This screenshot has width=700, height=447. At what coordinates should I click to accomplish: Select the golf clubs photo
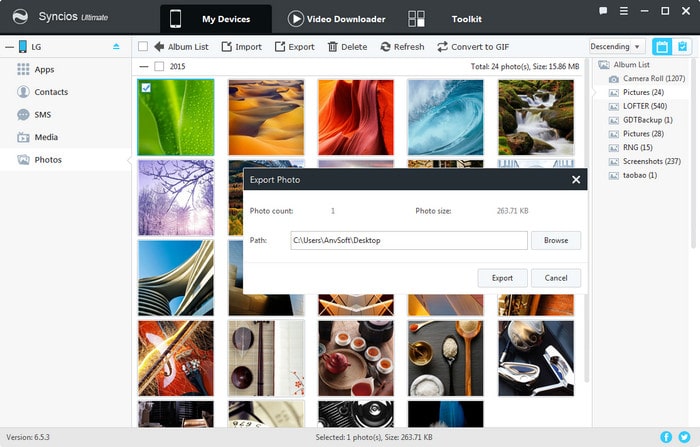pos(536,358)
